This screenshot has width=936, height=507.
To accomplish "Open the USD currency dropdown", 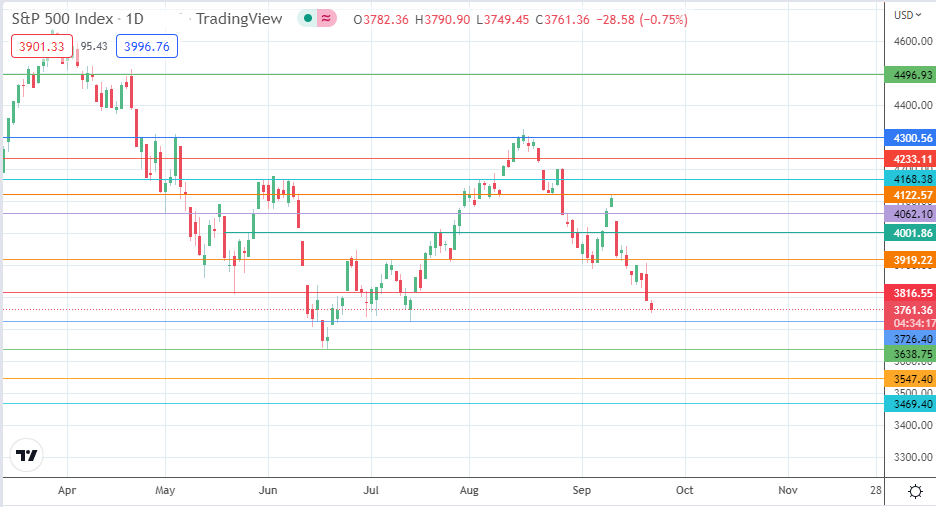I will (x=909, y=15).
